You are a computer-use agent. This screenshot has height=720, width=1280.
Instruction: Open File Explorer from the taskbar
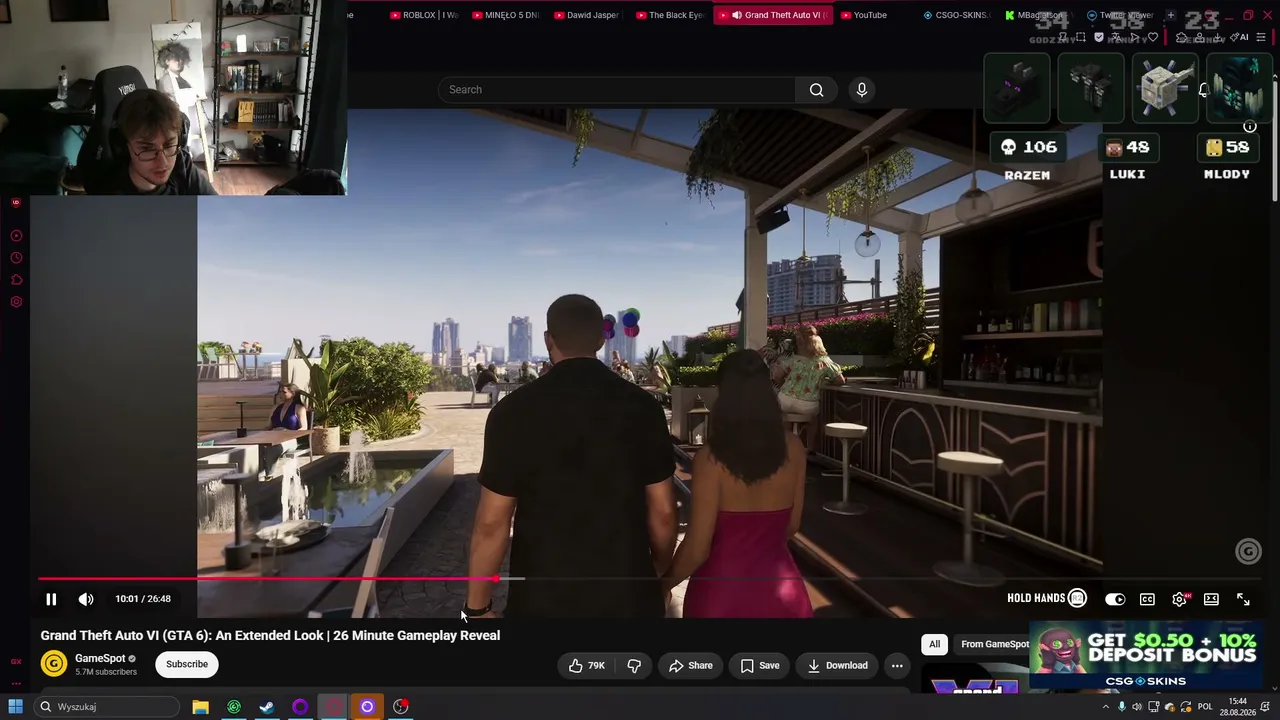[200, 707]
